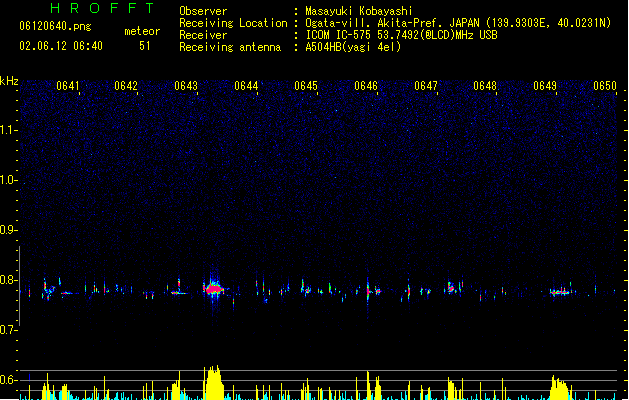The width and height of the screenshot is (629, 400).
Task: Click the 0.6 kHz axis label
Action: tap(8, 380)
